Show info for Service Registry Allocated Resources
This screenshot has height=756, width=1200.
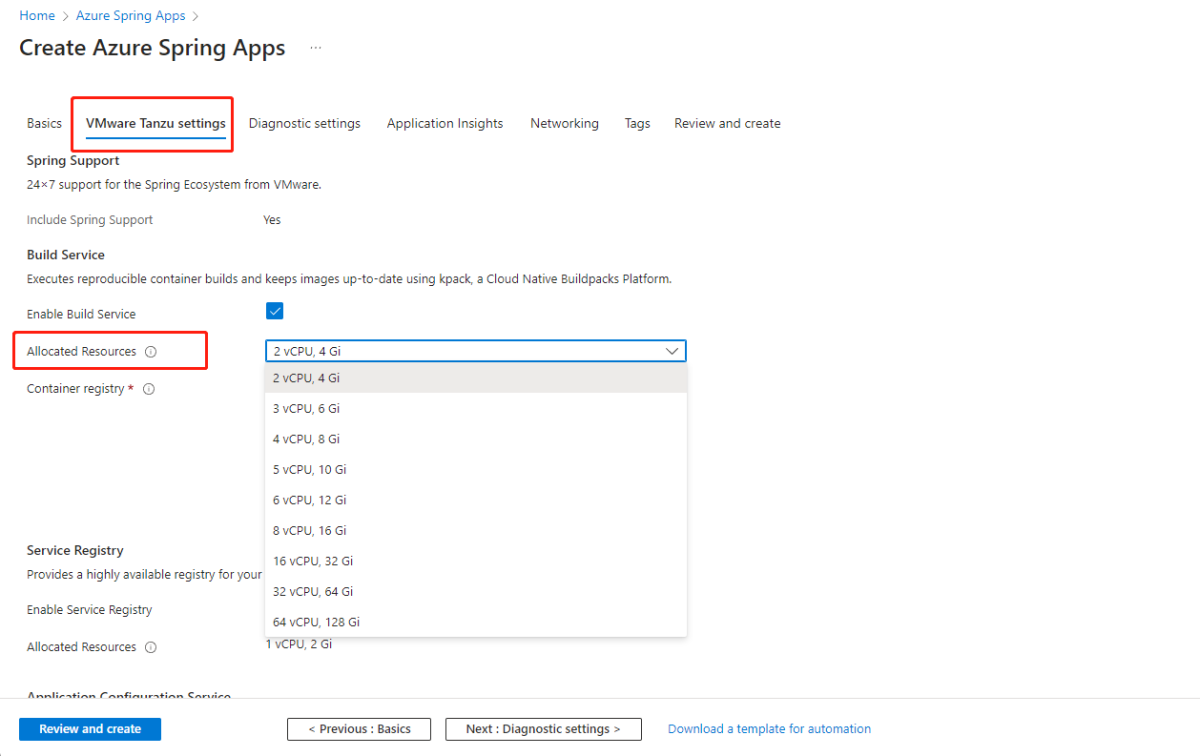pyautogui.click(x=151, y=647)
